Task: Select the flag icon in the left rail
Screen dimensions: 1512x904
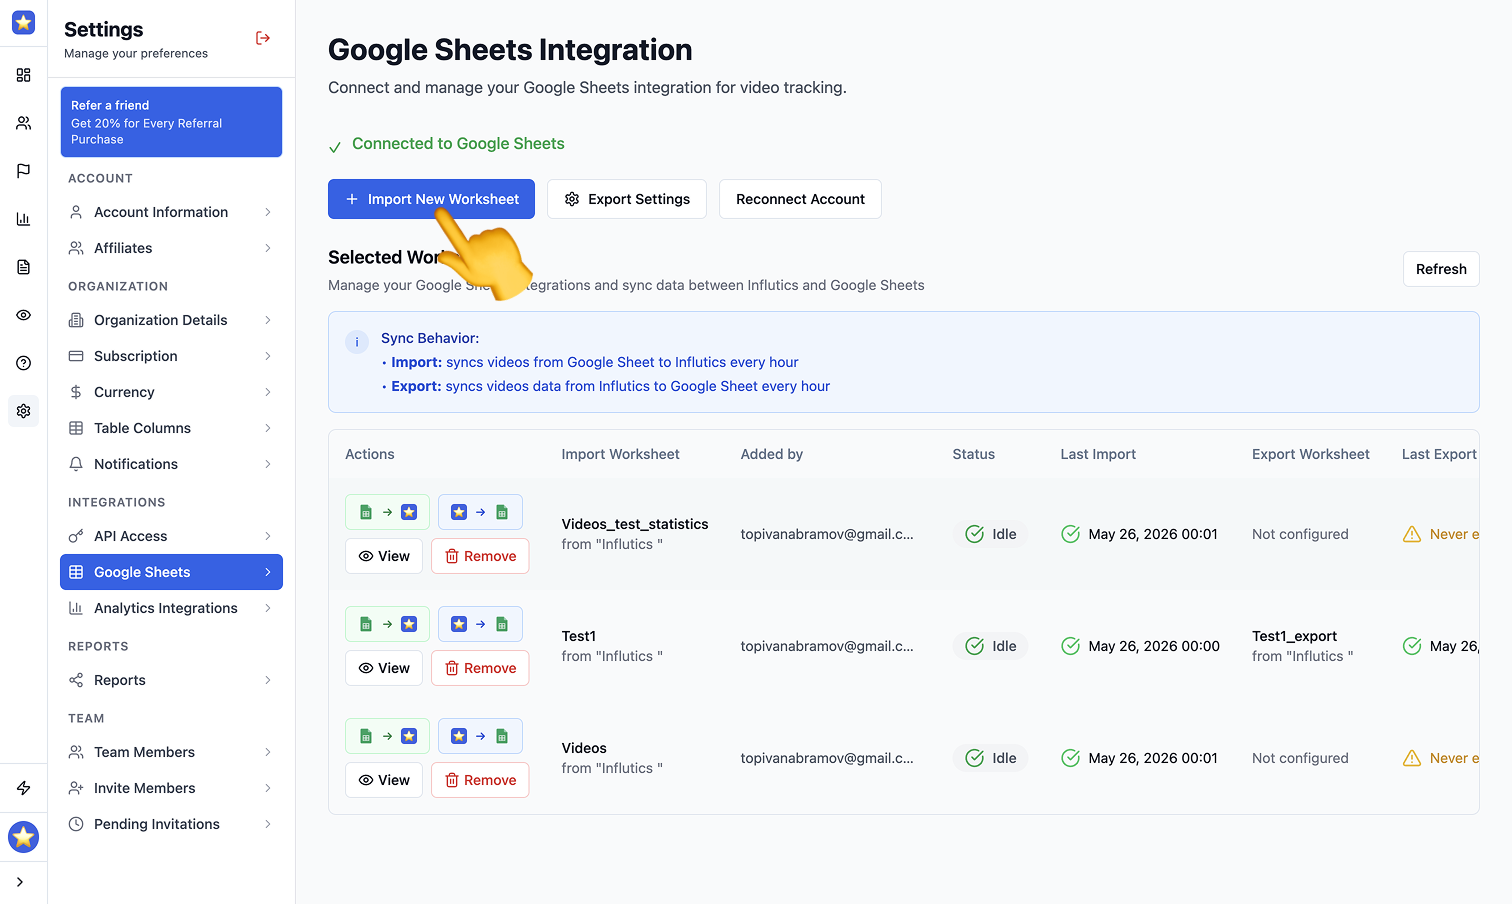Action: coord(23,171)
